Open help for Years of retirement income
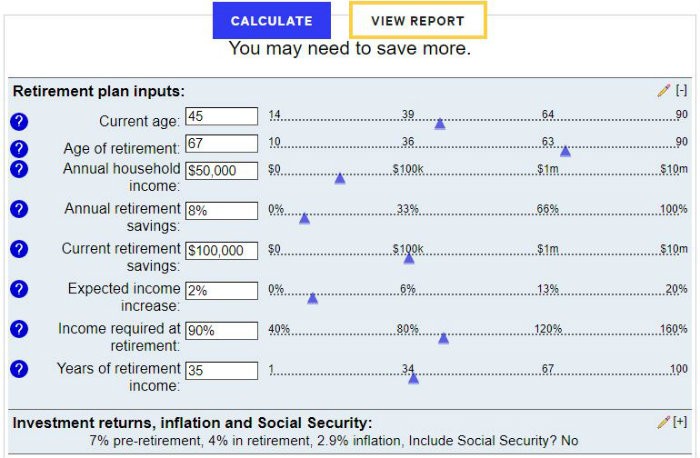Screen dimensions: 700x458 point(19,369)
